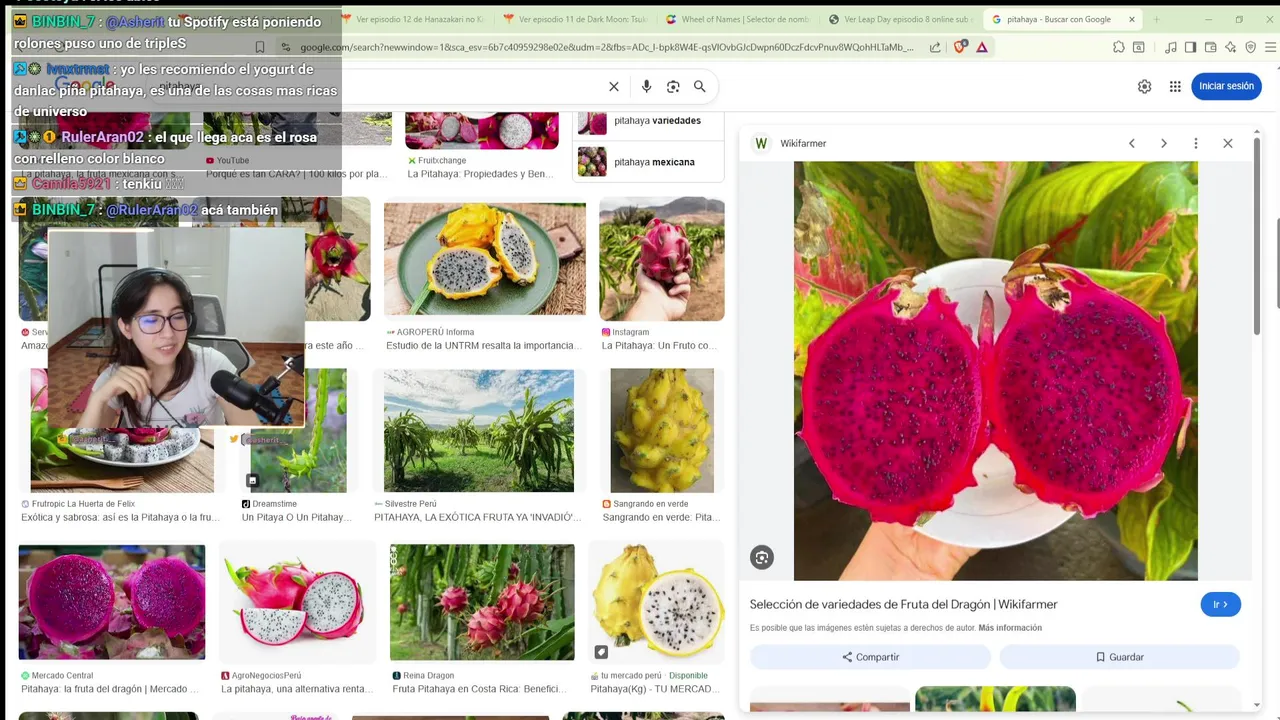The height and width of the screenshot is (720, 1280).
Task: Open the Sangrando en verde yellow fruit image
Action: click(x=662, y=431)
